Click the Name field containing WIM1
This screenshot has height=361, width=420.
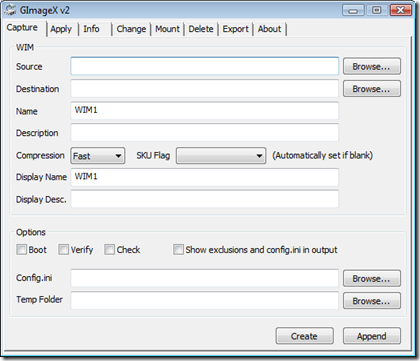point(205,111)
